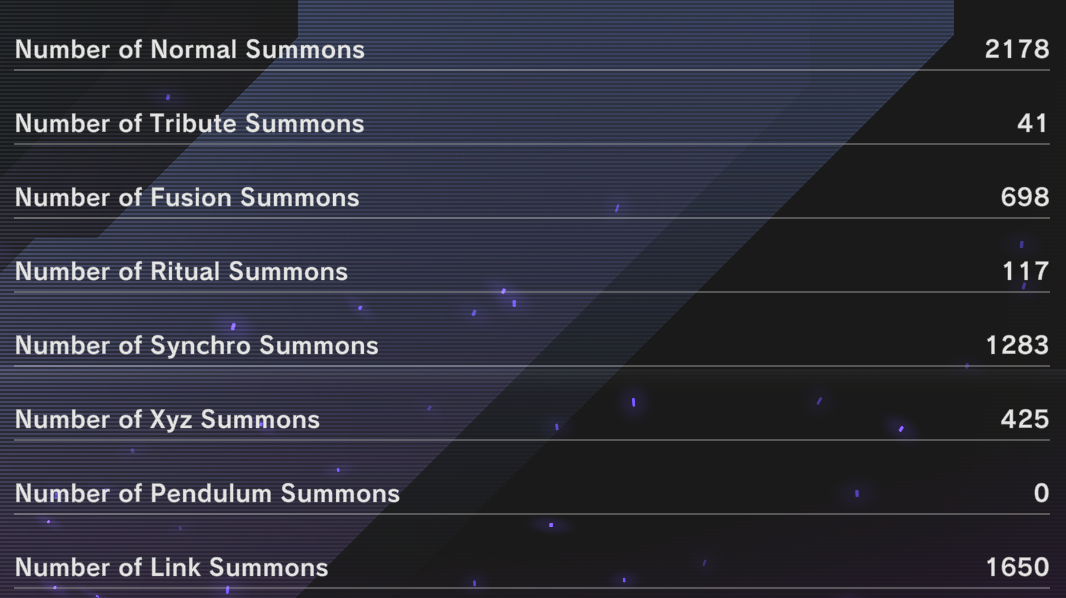This screenshot has height=598, width=1066.
Task: Click the 117 ritual summons count
Action: [1025, 272]
